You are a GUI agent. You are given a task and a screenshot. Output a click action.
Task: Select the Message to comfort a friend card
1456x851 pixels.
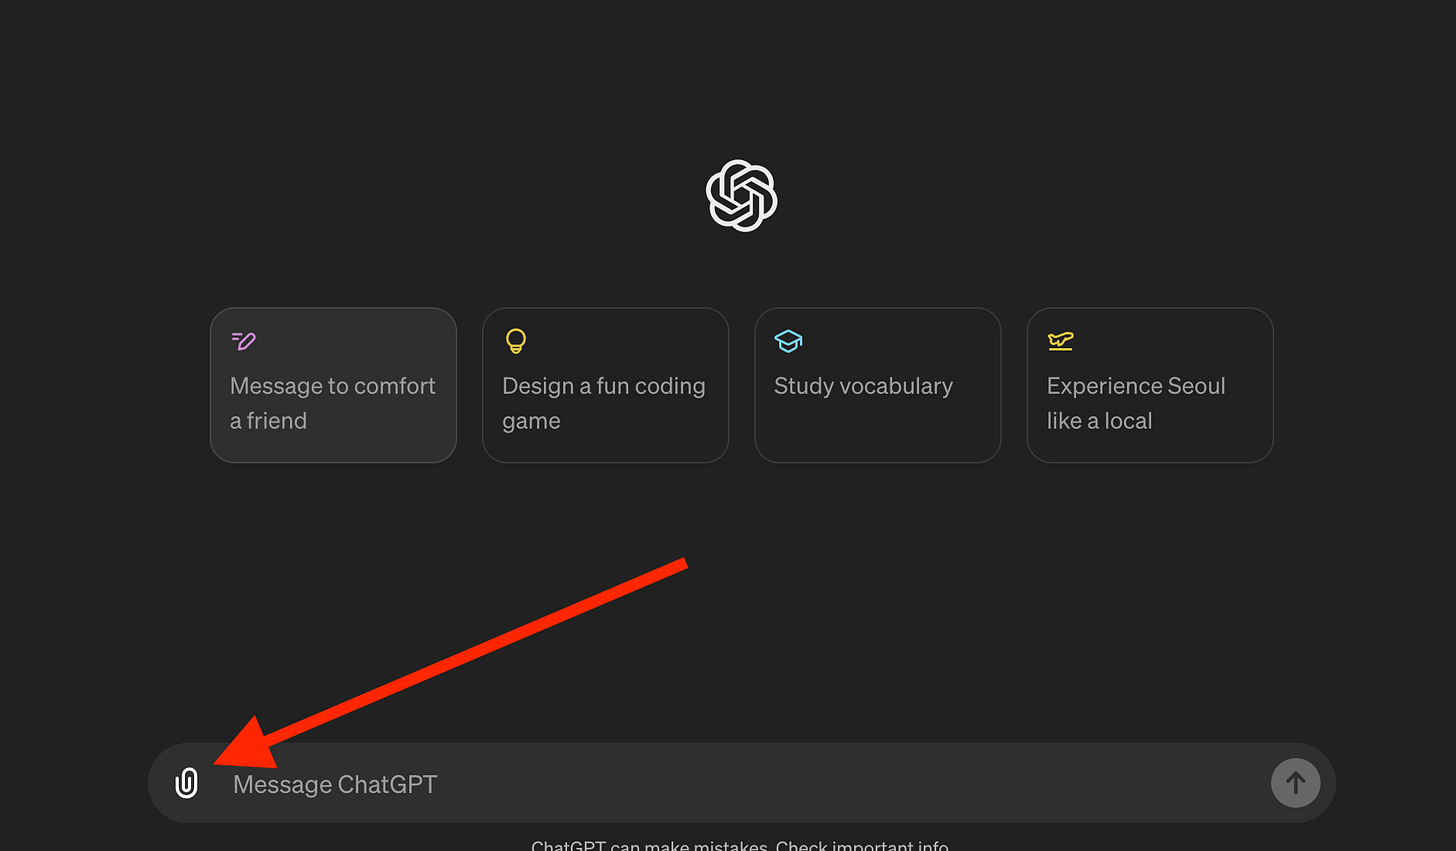[x=333, y=385]
